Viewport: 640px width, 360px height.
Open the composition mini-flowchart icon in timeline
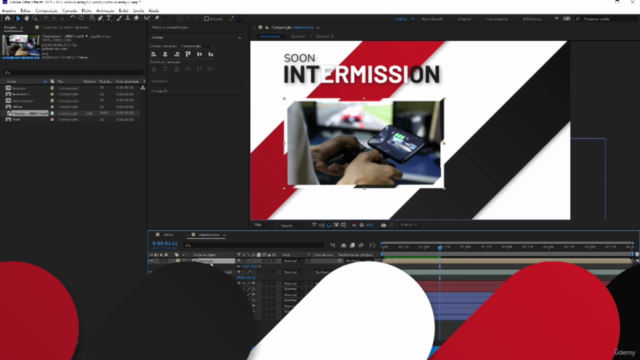[333, 245]
